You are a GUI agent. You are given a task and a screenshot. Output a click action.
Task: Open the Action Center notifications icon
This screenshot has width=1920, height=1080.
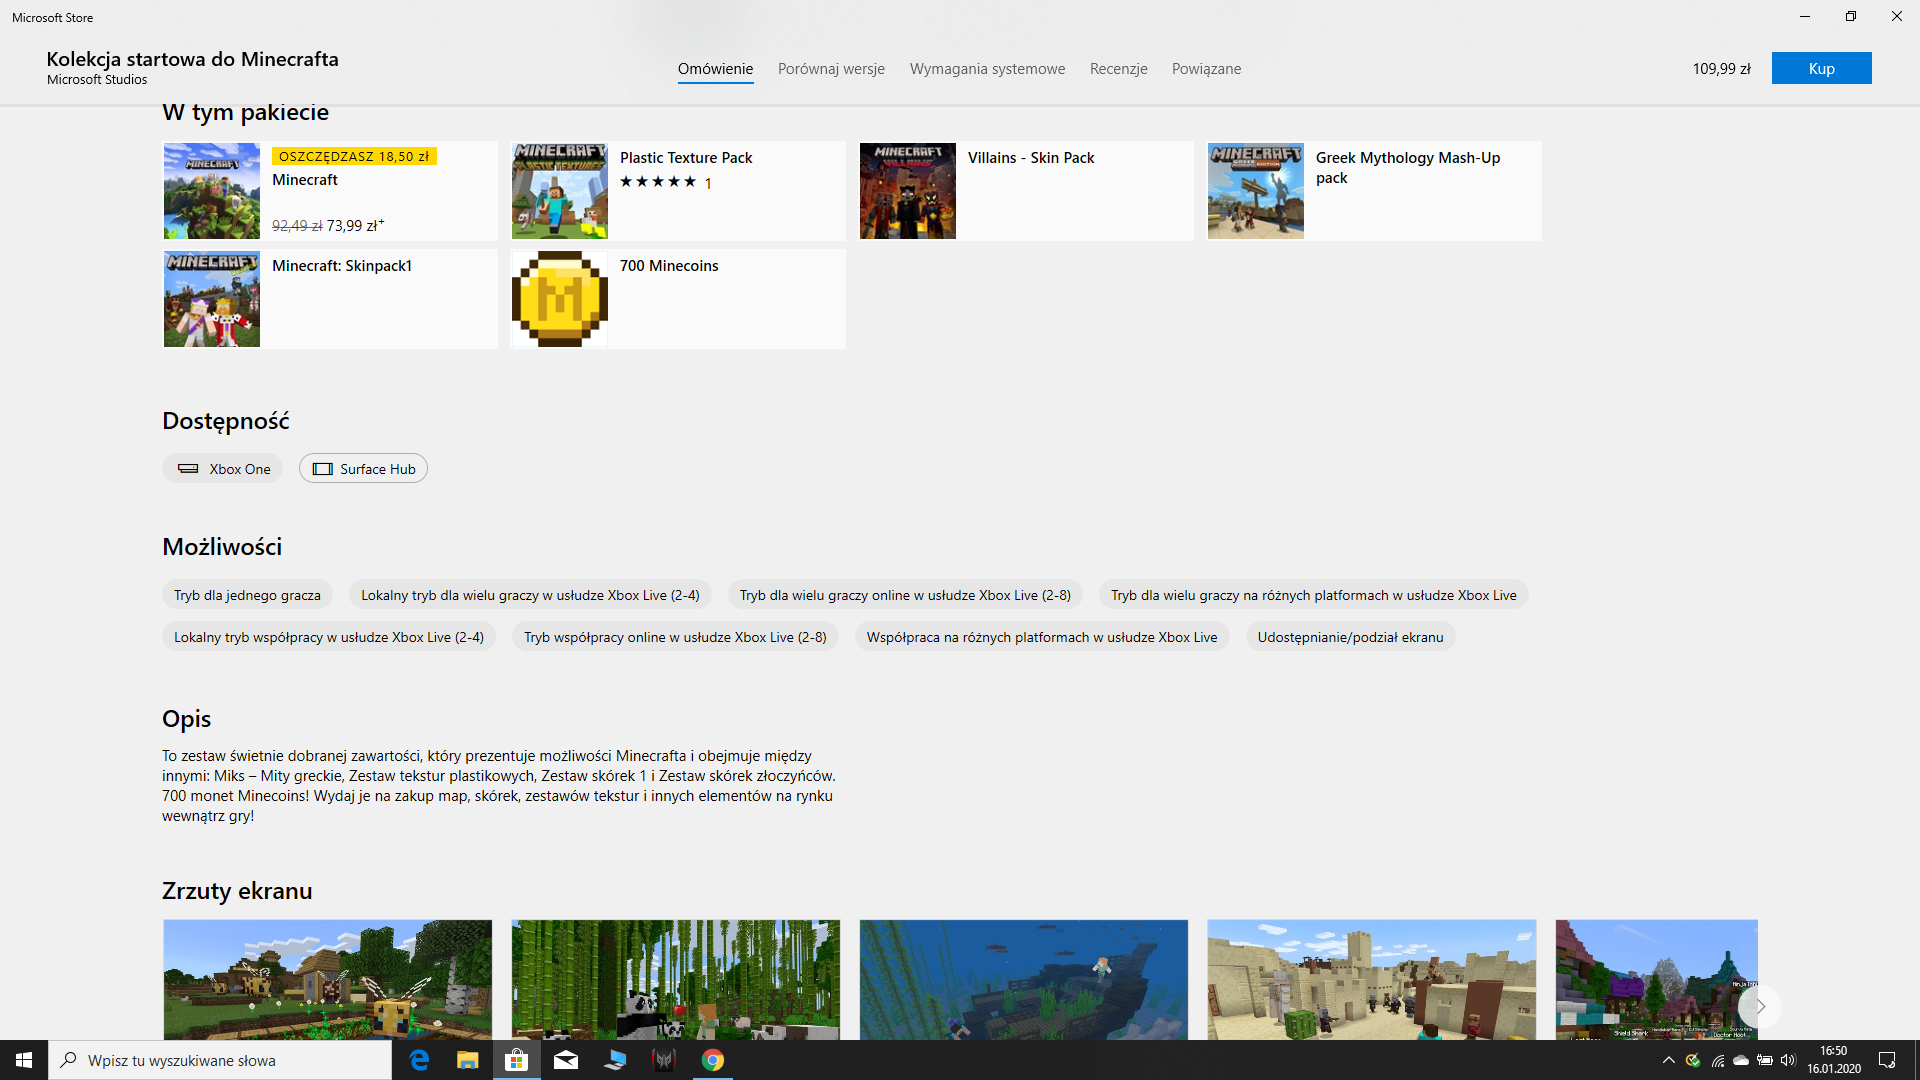click(x=1887, y=1060)
